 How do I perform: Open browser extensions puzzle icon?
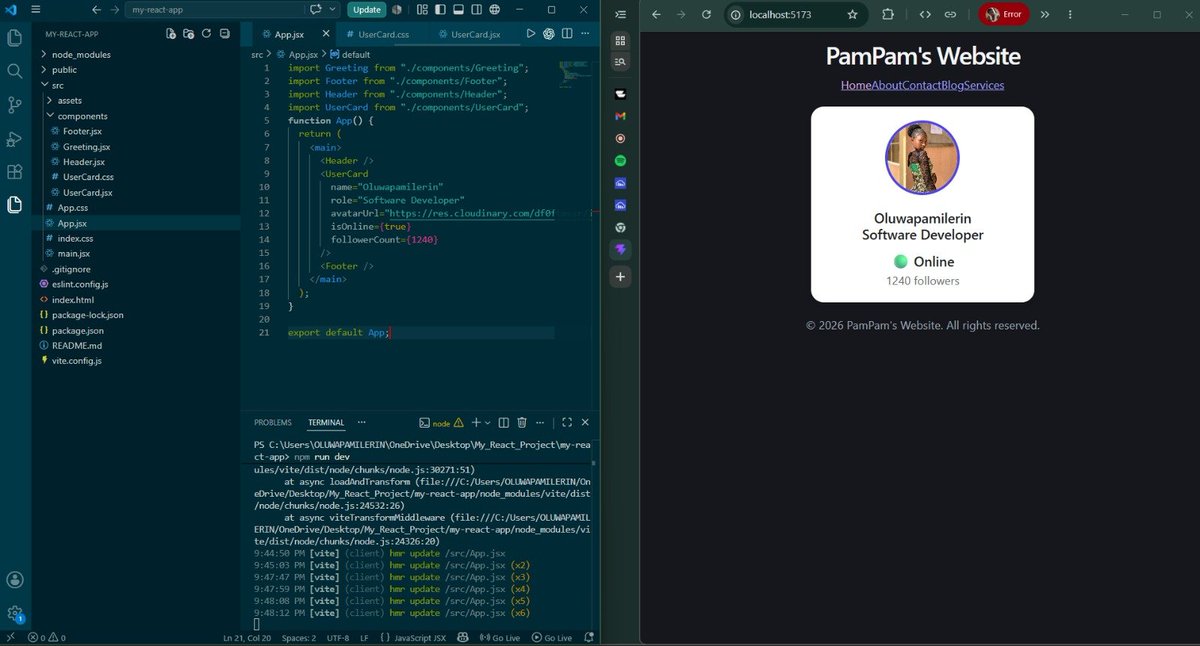(888, 15)
